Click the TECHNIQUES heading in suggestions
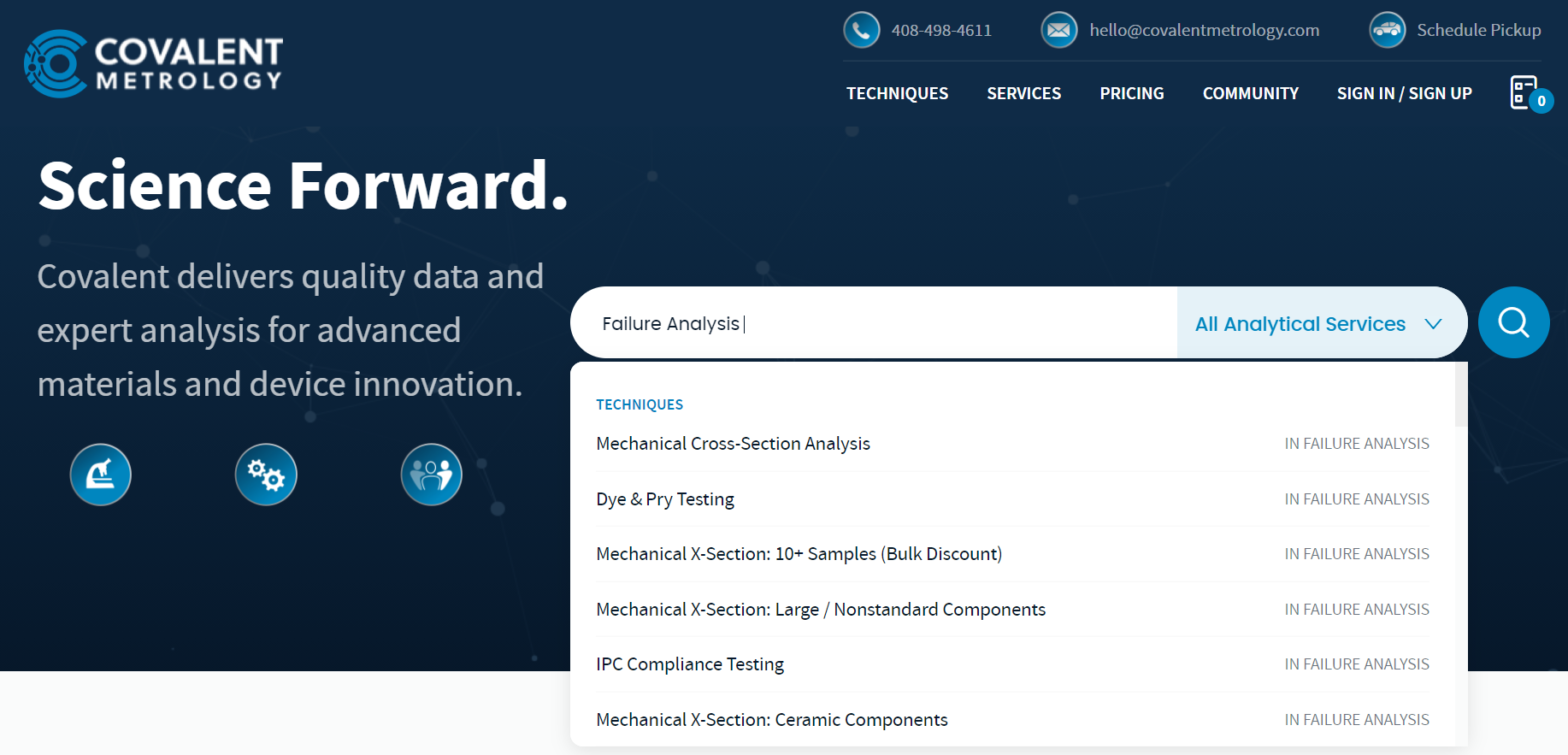 pos(640,405)
